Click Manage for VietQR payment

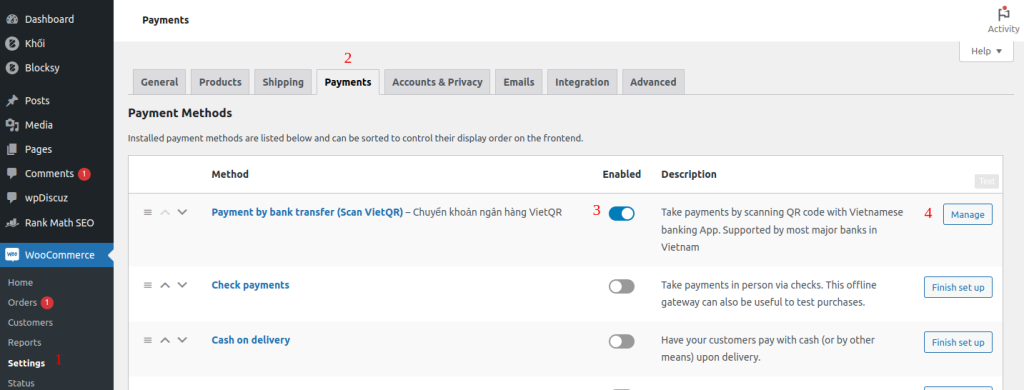[967, 214]
